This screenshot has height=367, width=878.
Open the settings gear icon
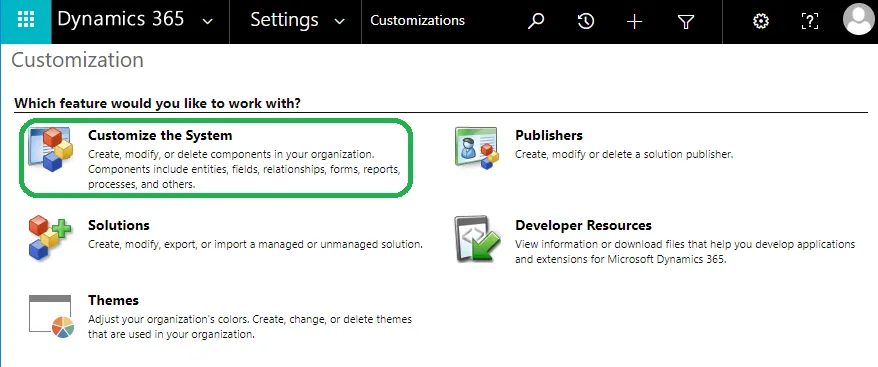tap(760, 21)
